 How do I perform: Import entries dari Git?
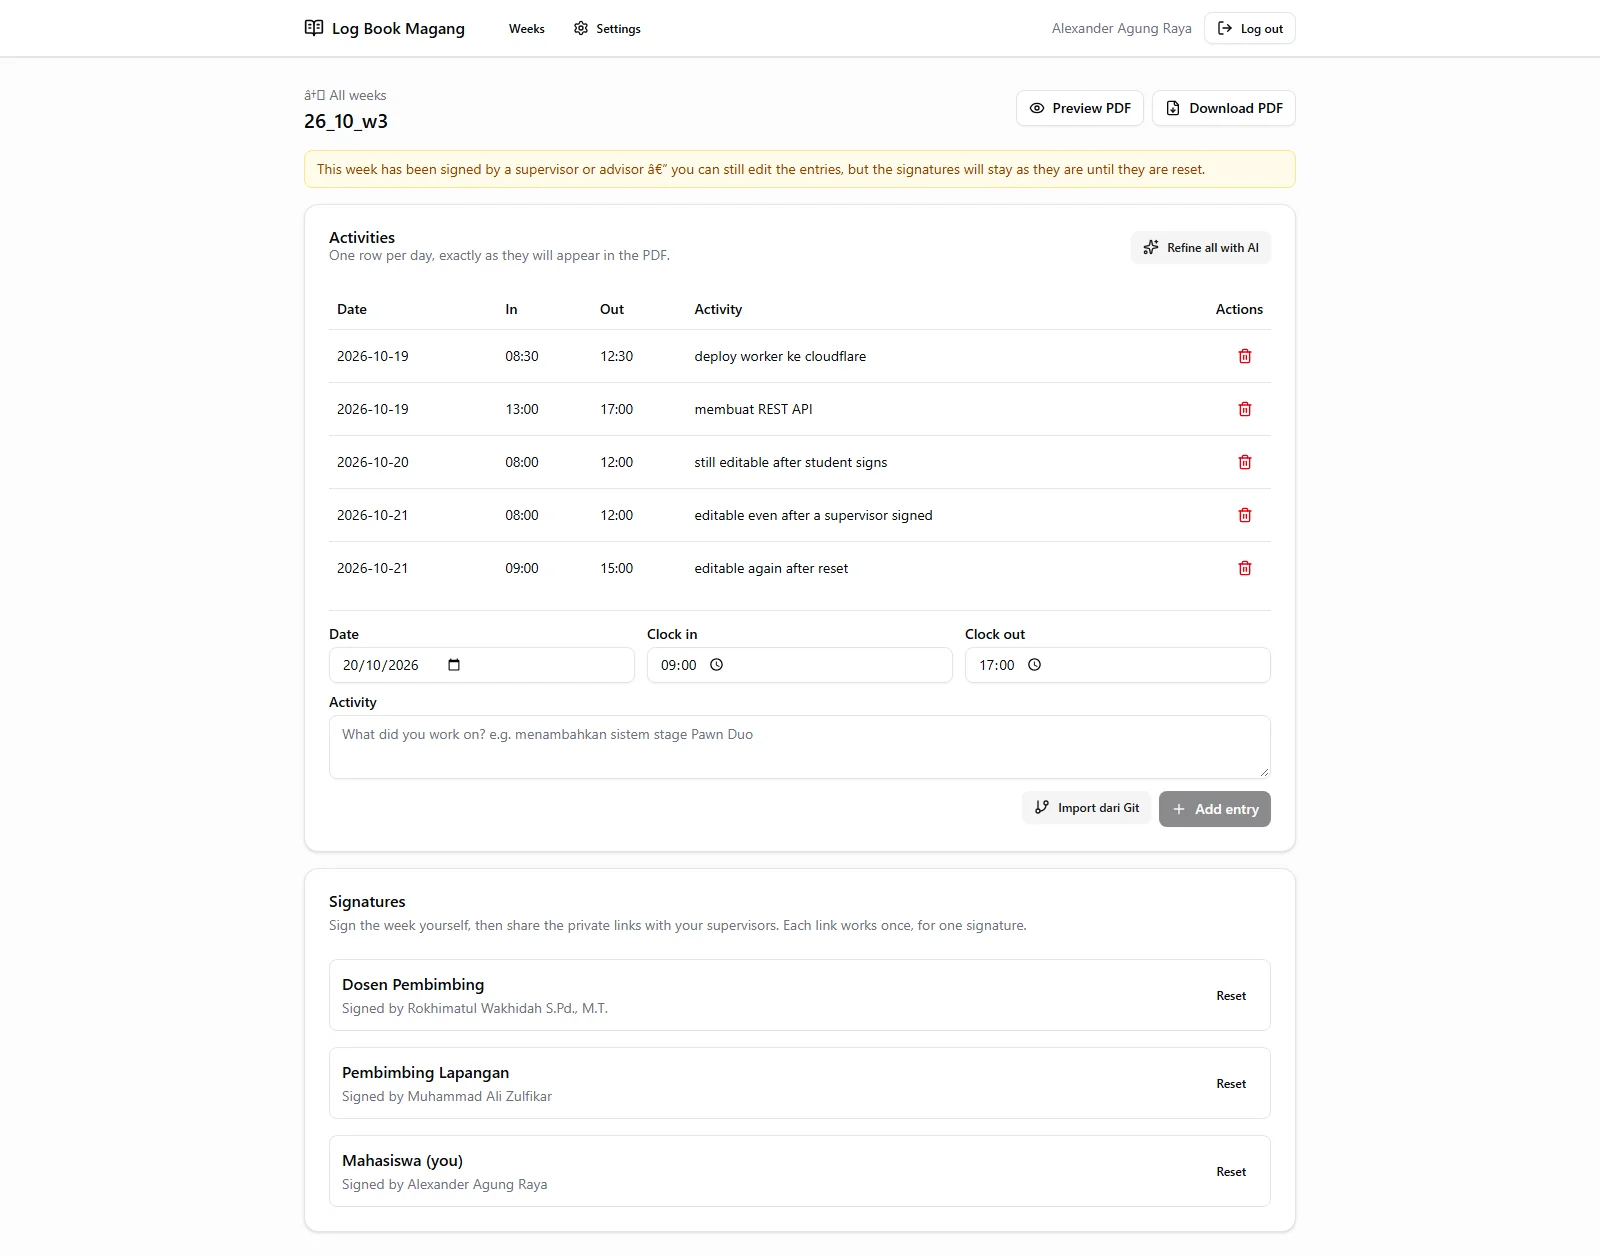pyautogui.click(x=1086, y=808)
